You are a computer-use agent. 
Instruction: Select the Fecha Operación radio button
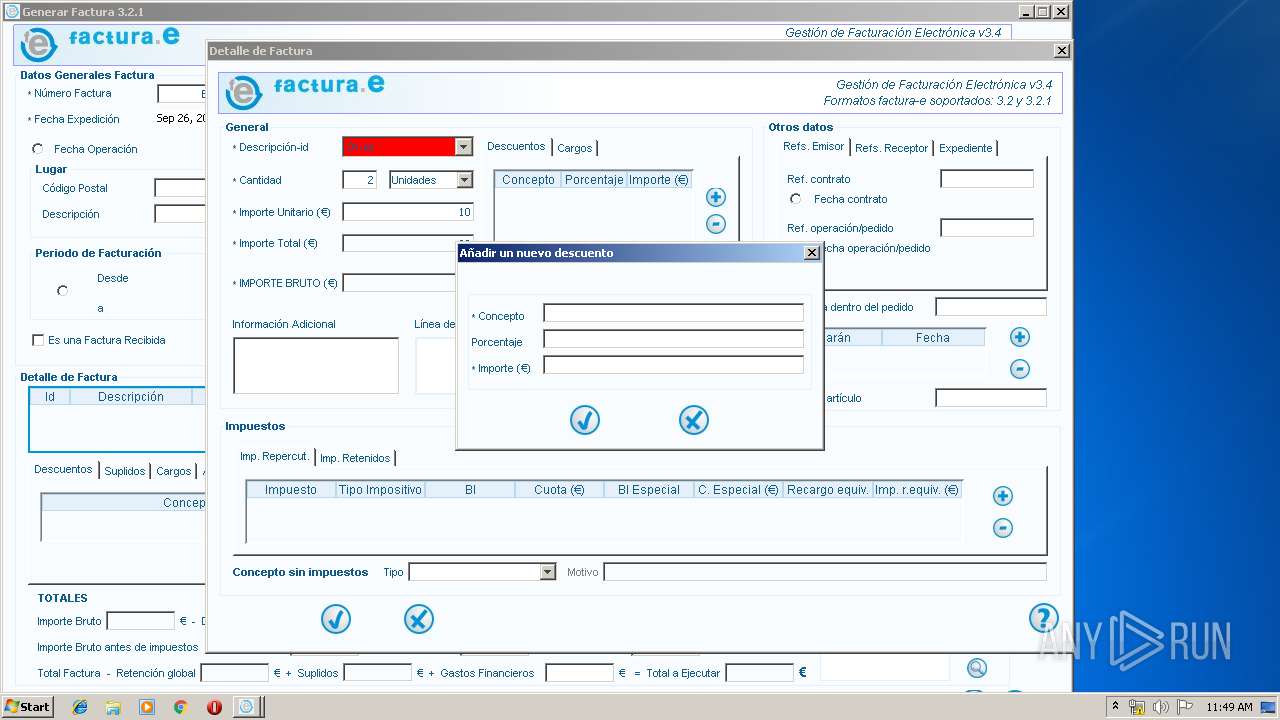coord(38,149)
